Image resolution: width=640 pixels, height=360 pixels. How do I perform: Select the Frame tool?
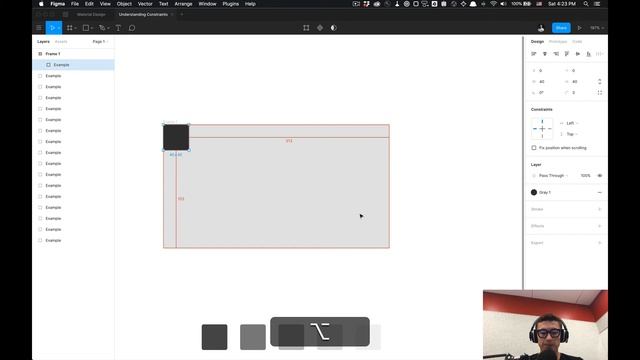point(70,28)
